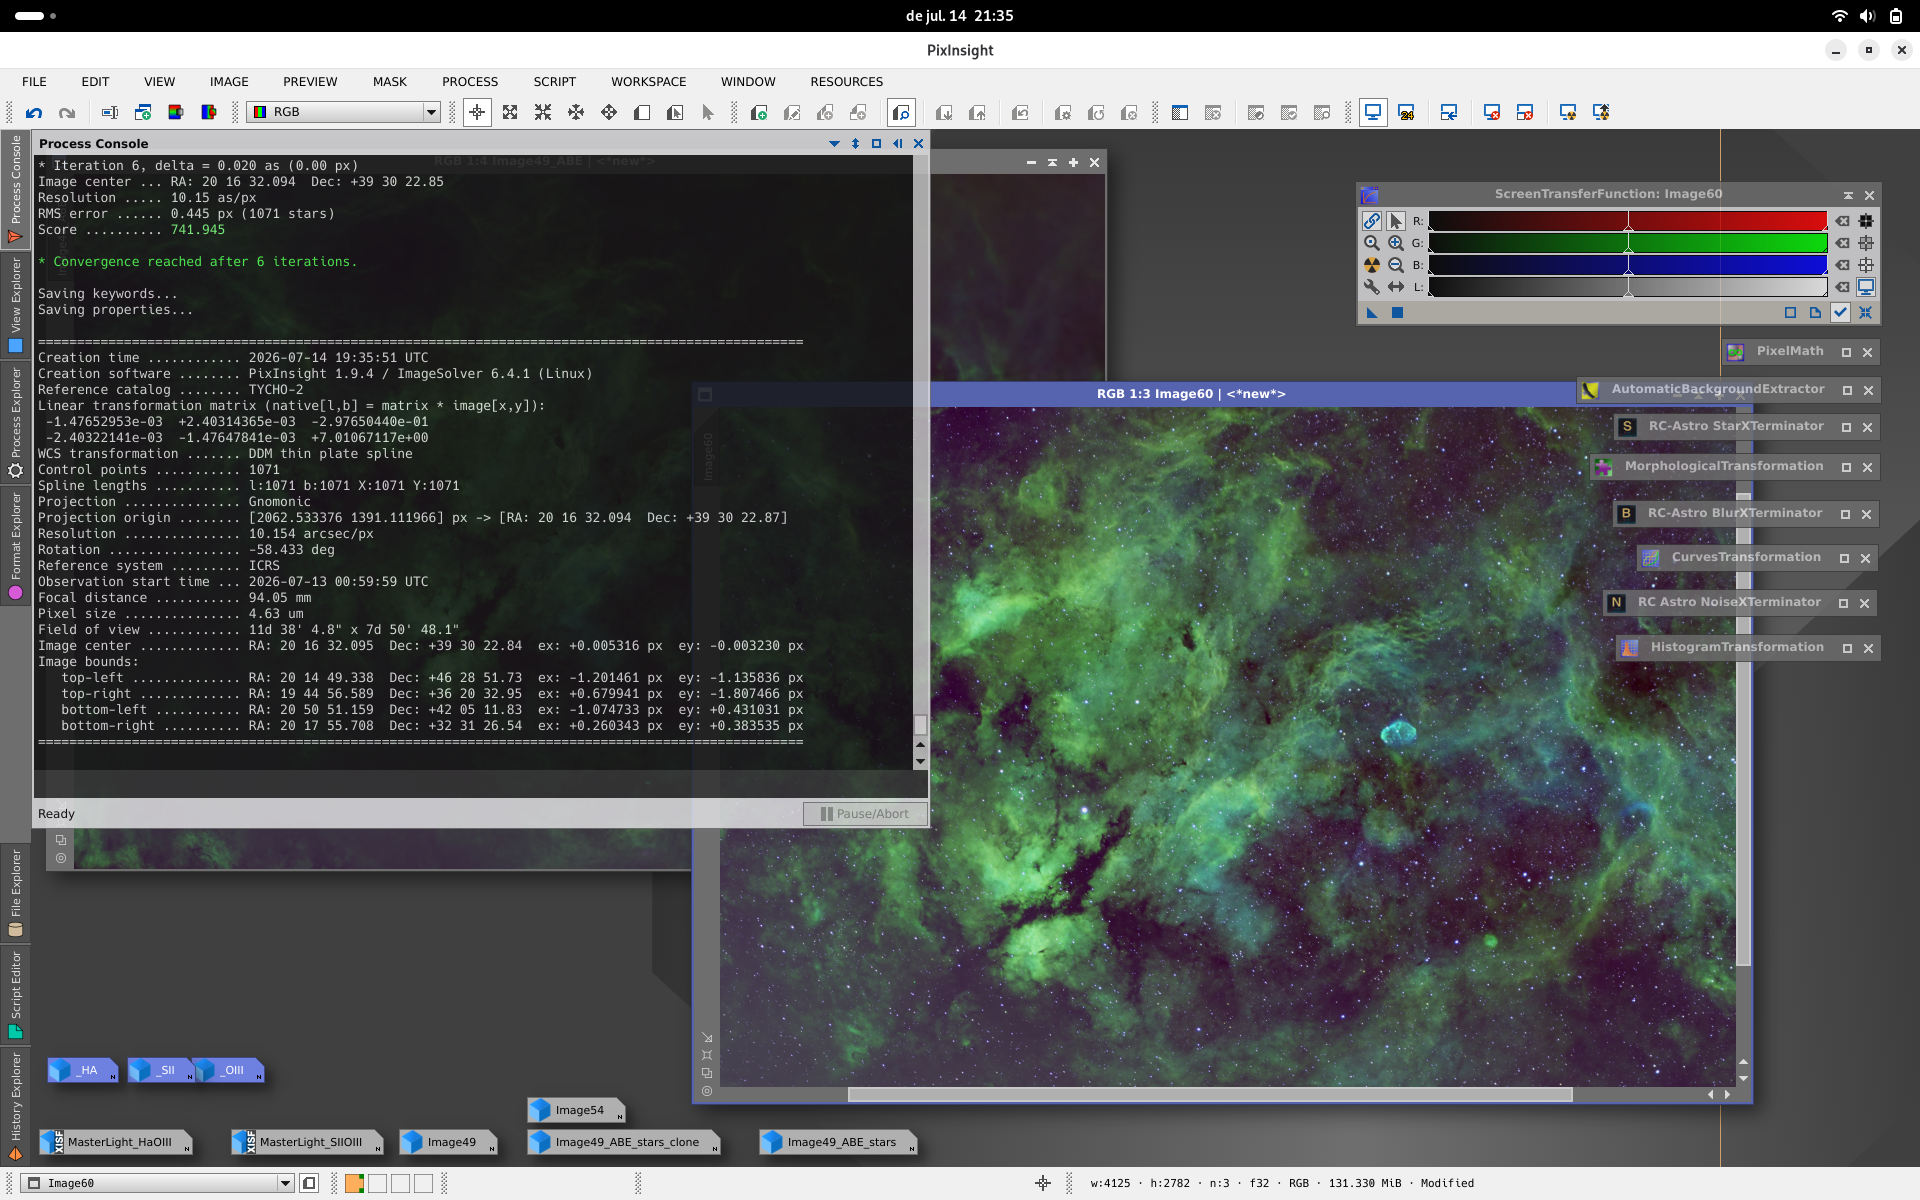Screen dimensions: 1920x1200
Task: Select the Readout mode crosshair tool
Action: point(477,113)
